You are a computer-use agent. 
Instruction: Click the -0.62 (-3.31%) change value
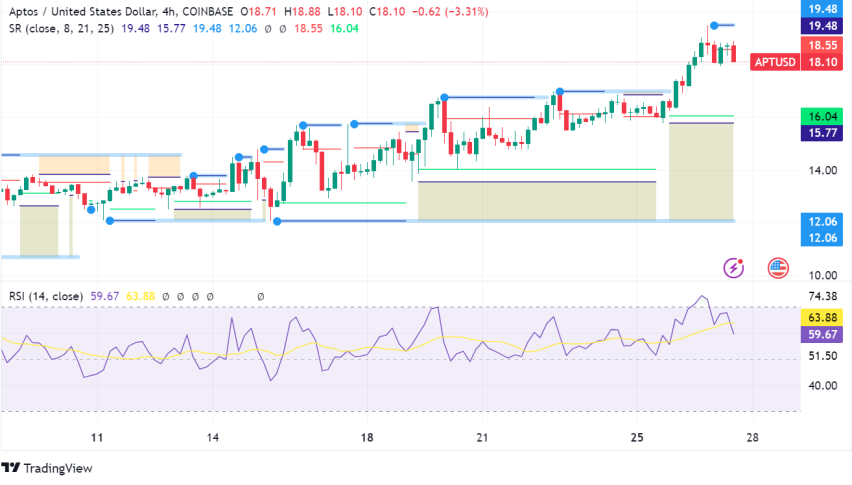pyautogui.click(x=450, y=11)
